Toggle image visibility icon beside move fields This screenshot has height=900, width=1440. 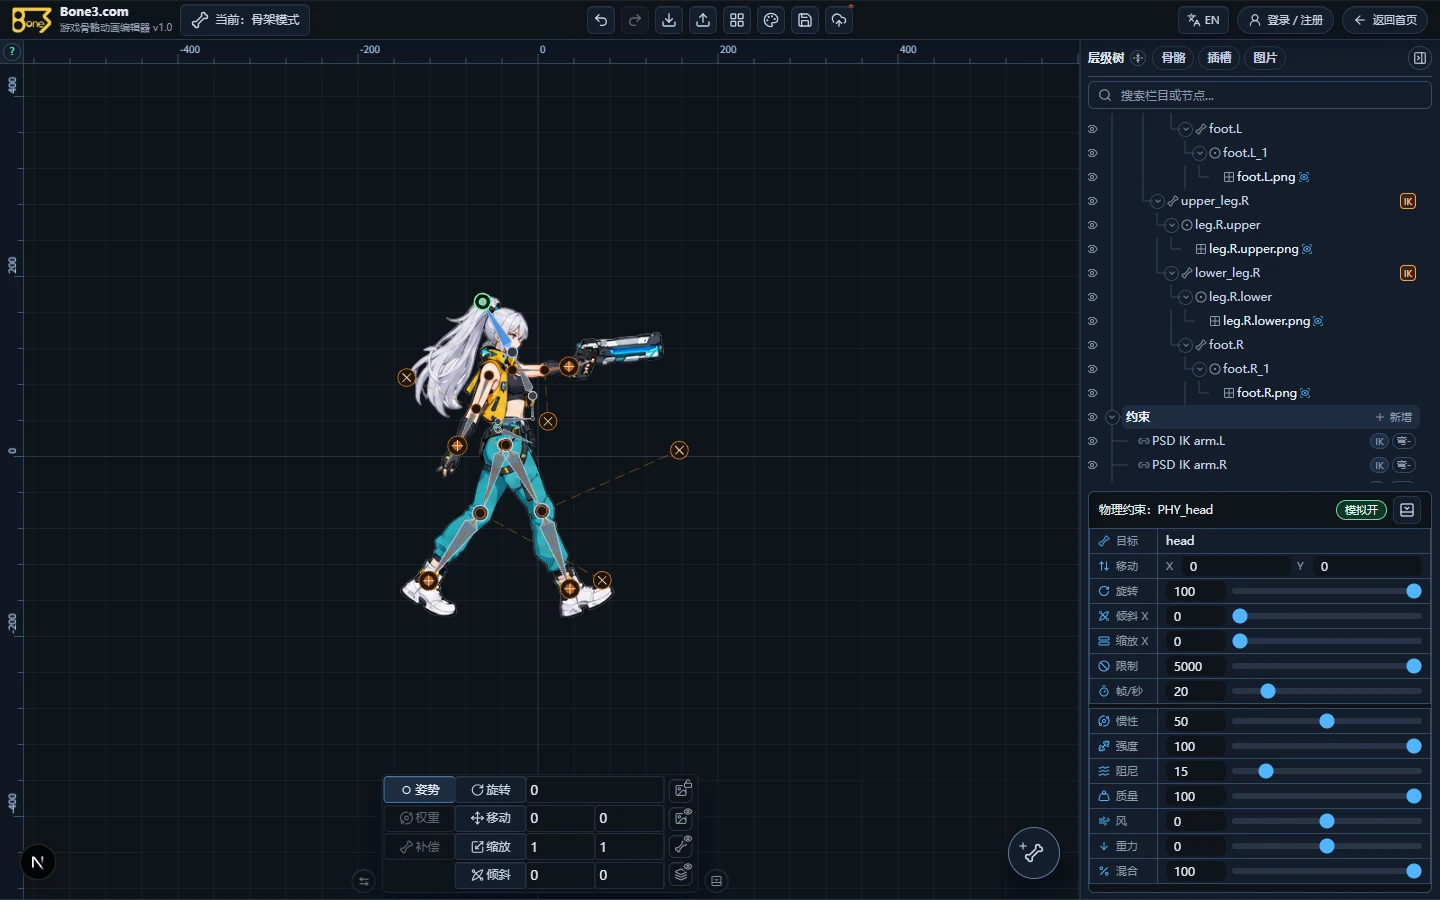click(x=682, y=818)
